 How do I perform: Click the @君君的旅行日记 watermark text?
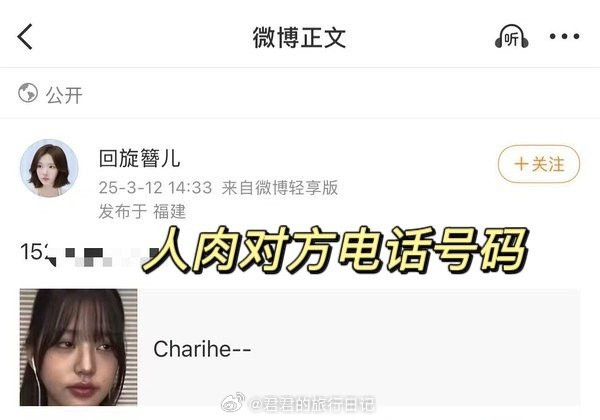(x=313, y=405)
